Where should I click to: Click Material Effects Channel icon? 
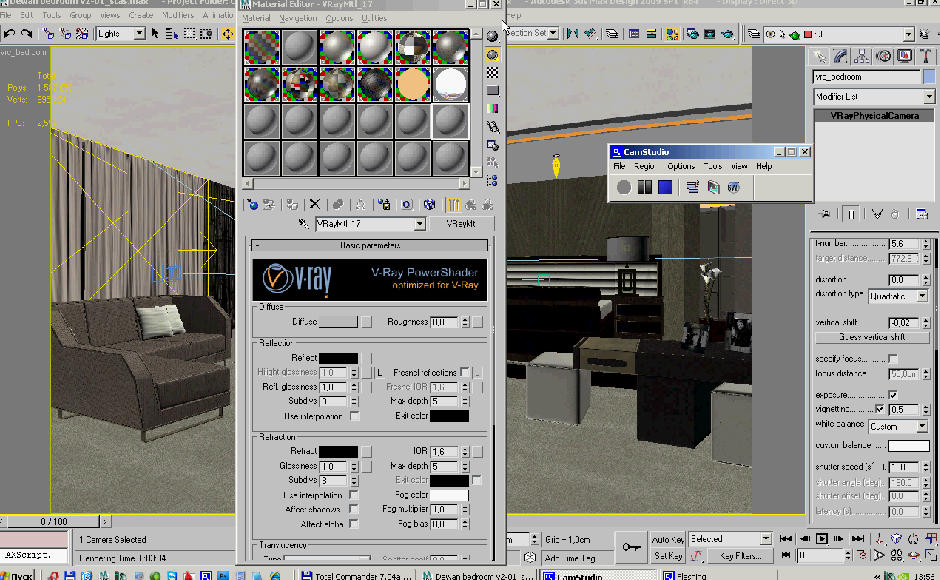(406, 205)
